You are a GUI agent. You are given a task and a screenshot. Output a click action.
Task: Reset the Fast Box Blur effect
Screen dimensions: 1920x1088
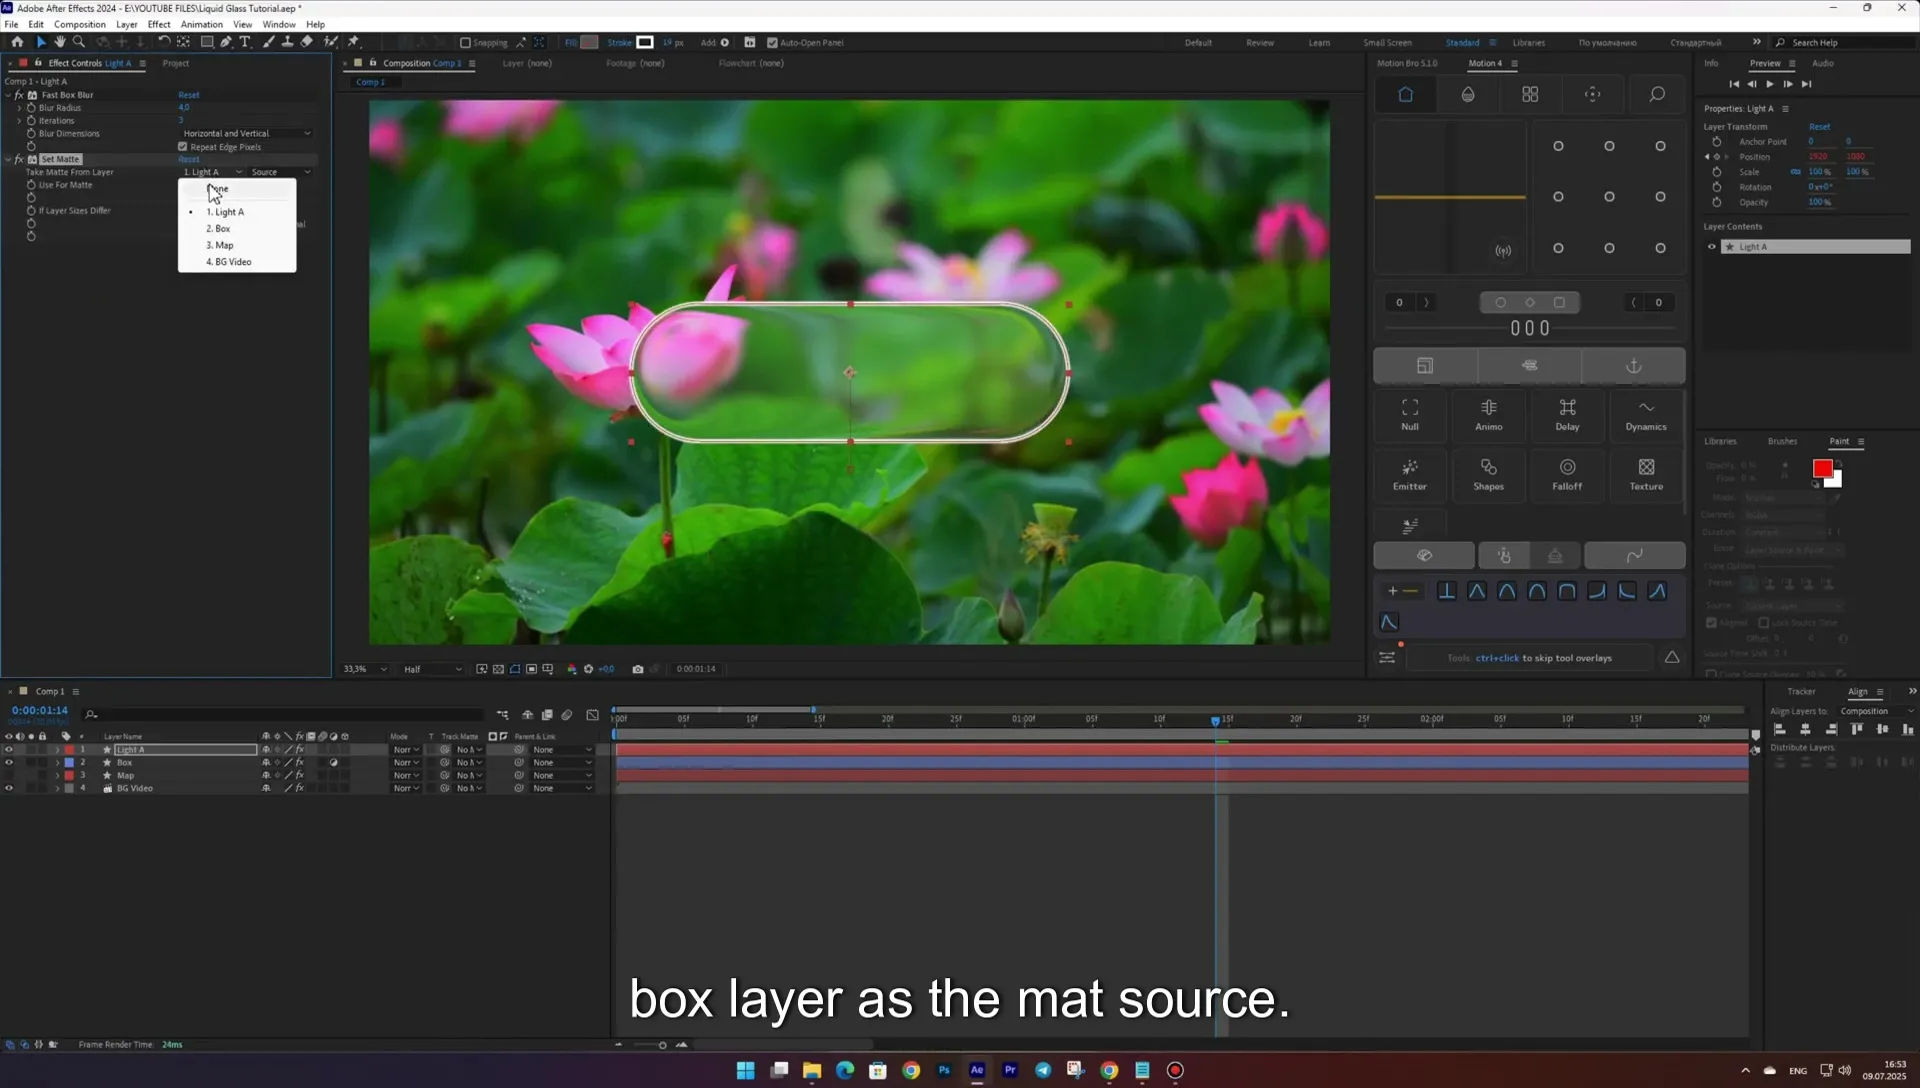(x=189, y=95)
